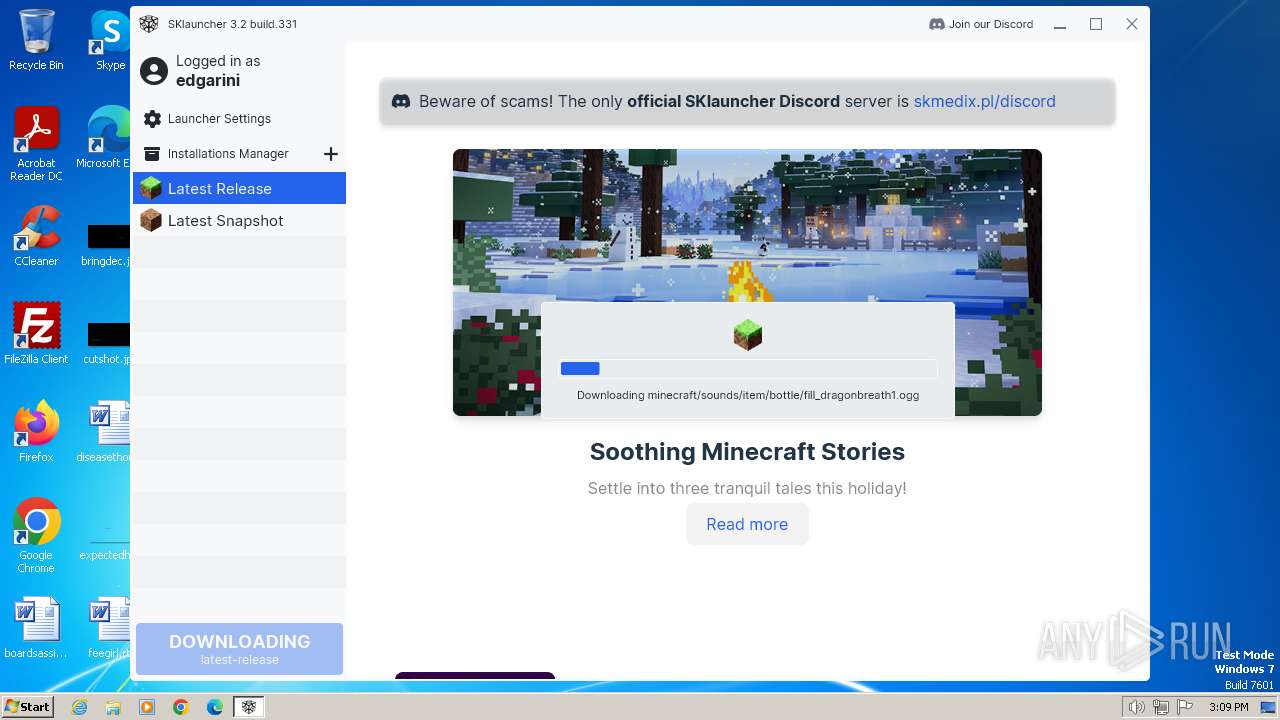Click the downloading file name status text
The image size is (1280, 720).
tap(747, 395)
